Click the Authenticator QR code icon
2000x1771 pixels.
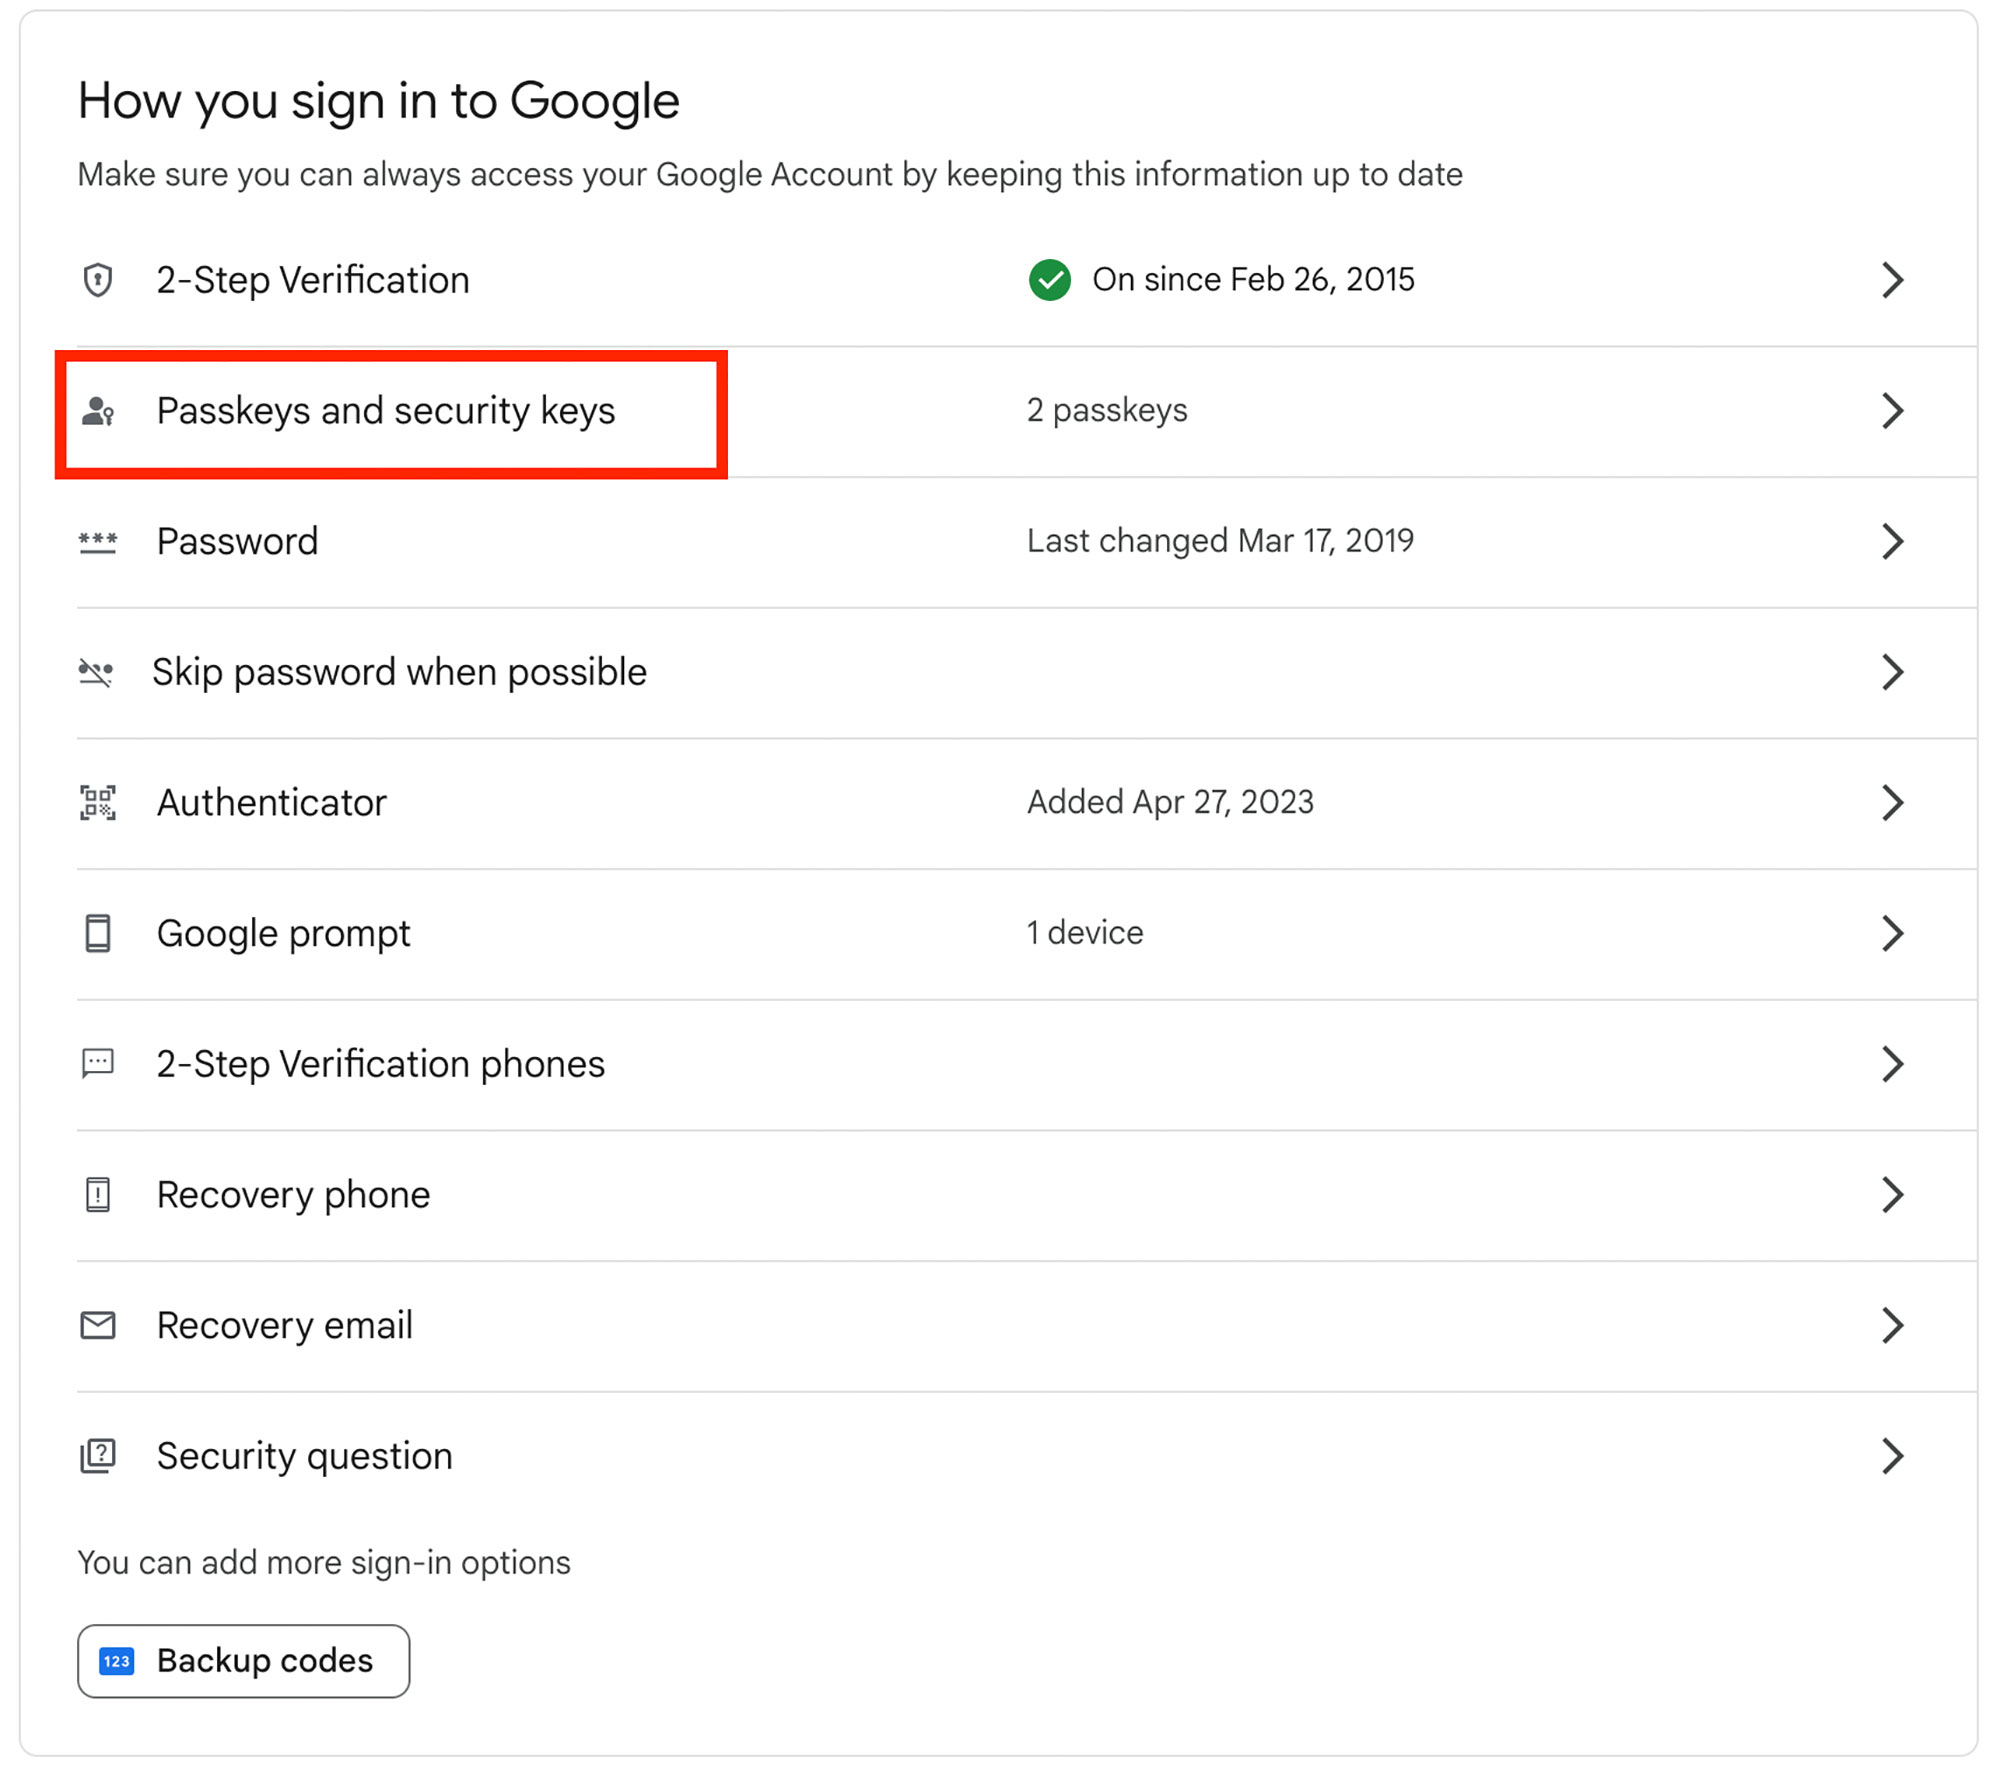pyautogui.click(x=98, y=803)
